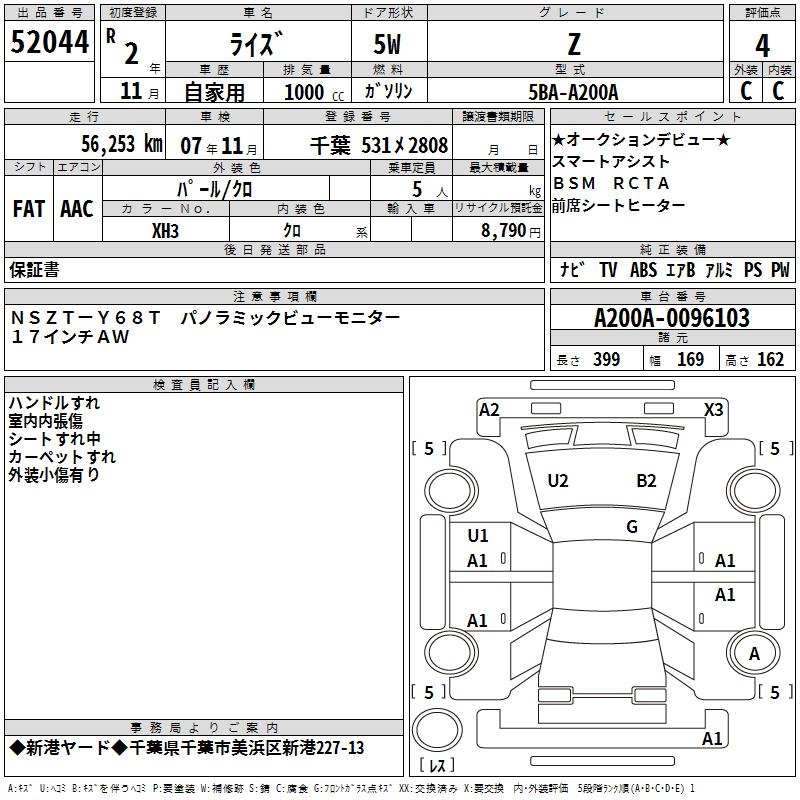800x800 pixels.
Task: Select the displacement value 1000 cc
Action: pos(314,92)
